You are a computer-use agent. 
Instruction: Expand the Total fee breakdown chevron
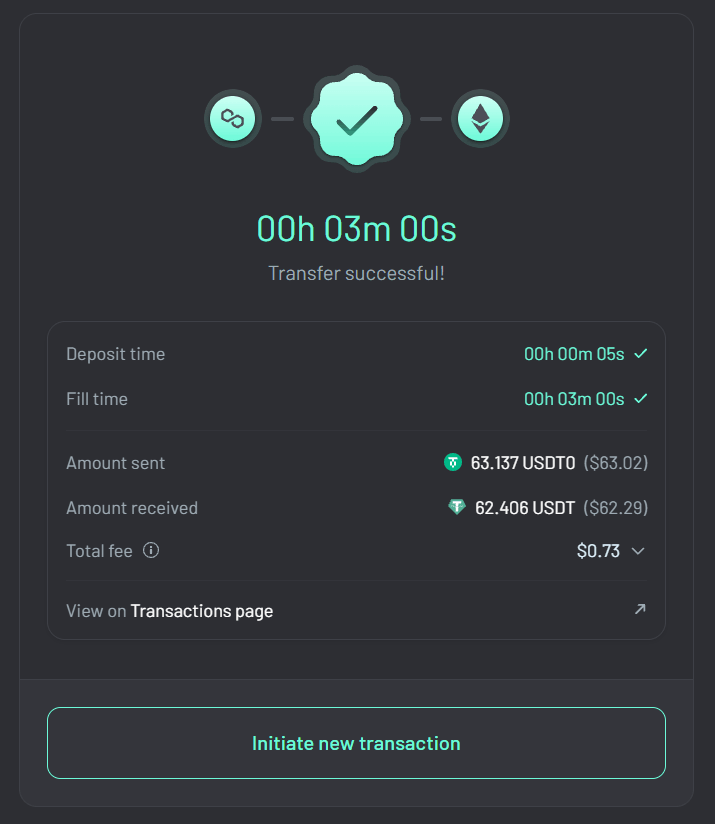tap(638, 551)
